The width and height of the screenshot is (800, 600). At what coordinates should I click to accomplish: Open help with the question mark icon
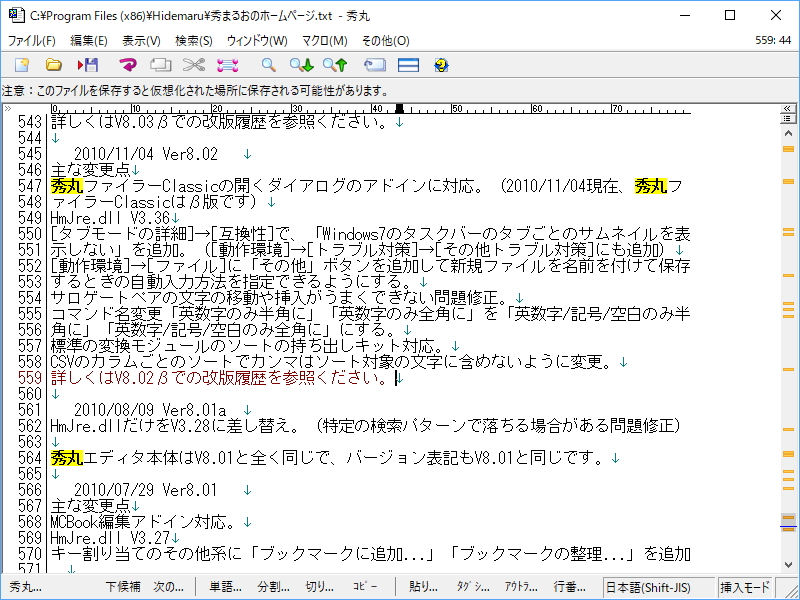point(441,65)
